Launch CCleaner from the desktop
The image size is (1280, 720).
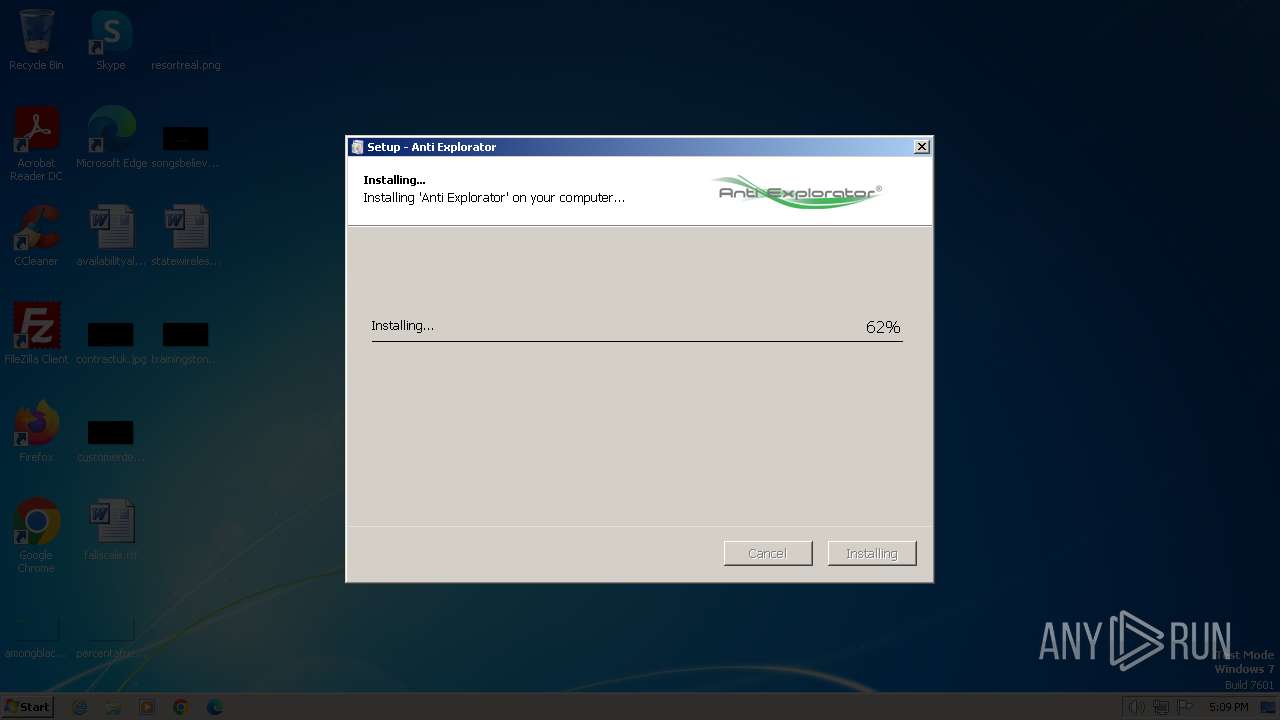(x=36, y=236)
